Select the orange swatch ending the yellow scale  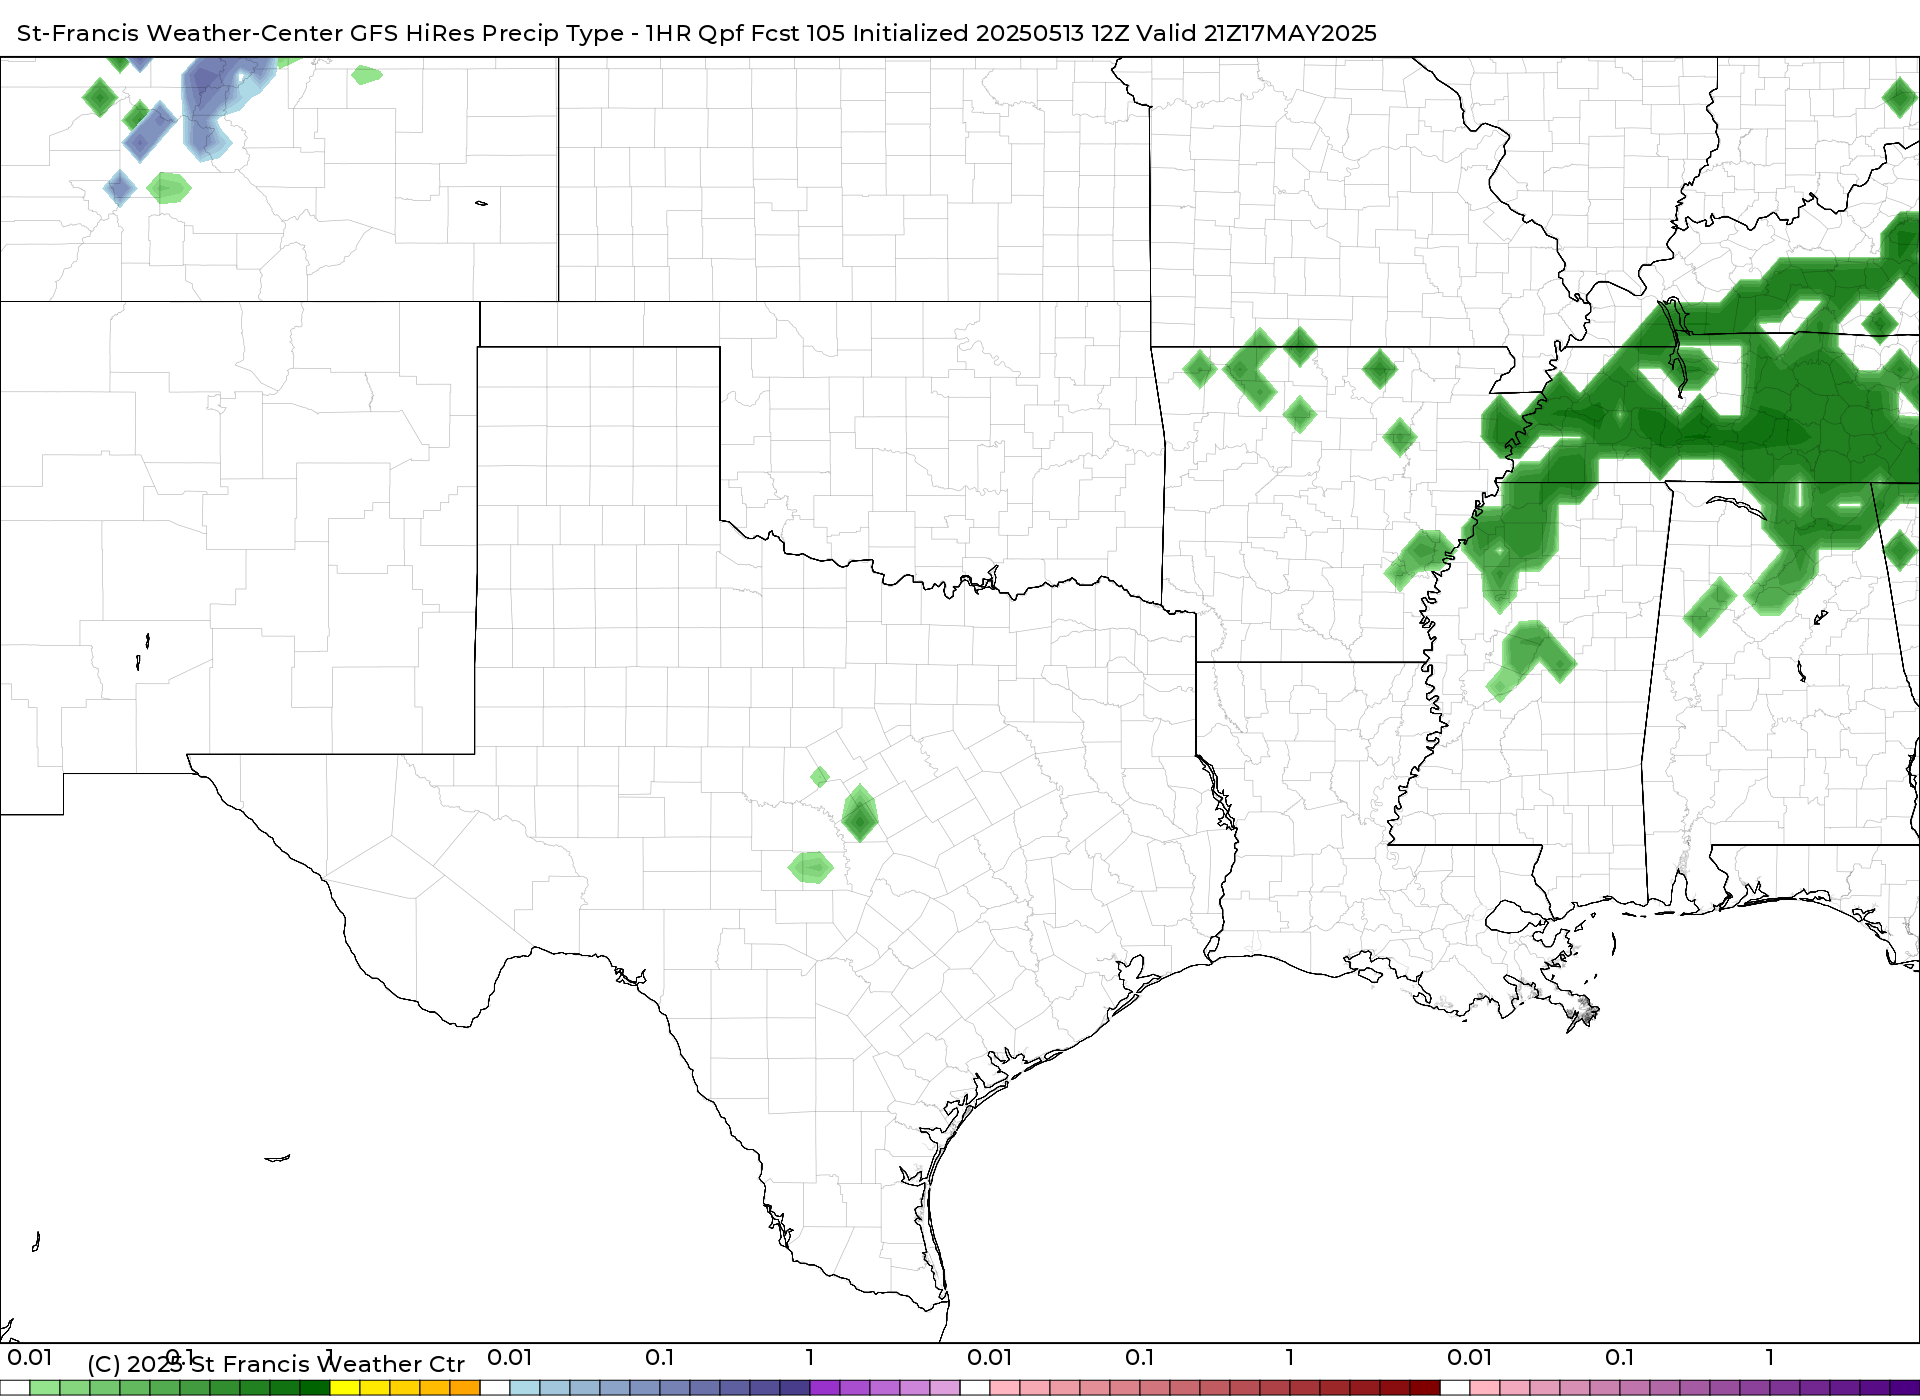465,1388
